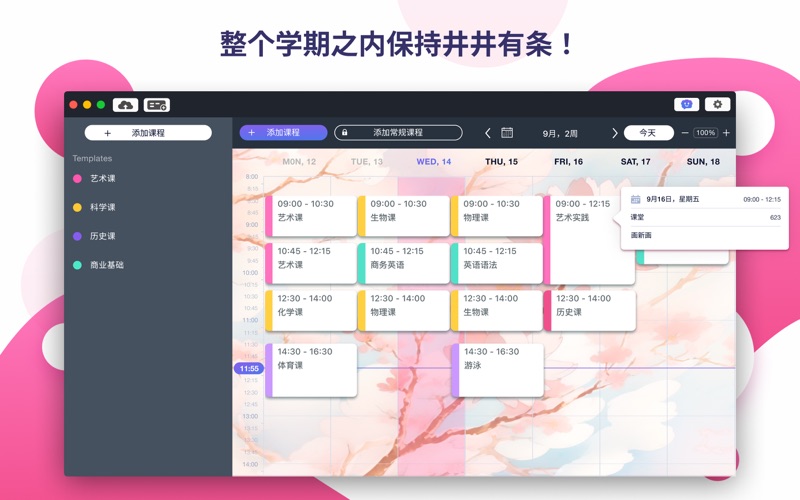The height and width of the screenshot is (500, 800).
Task: Select the 艺术课 template
Action: pyautogui.click(x=103, y=179)
